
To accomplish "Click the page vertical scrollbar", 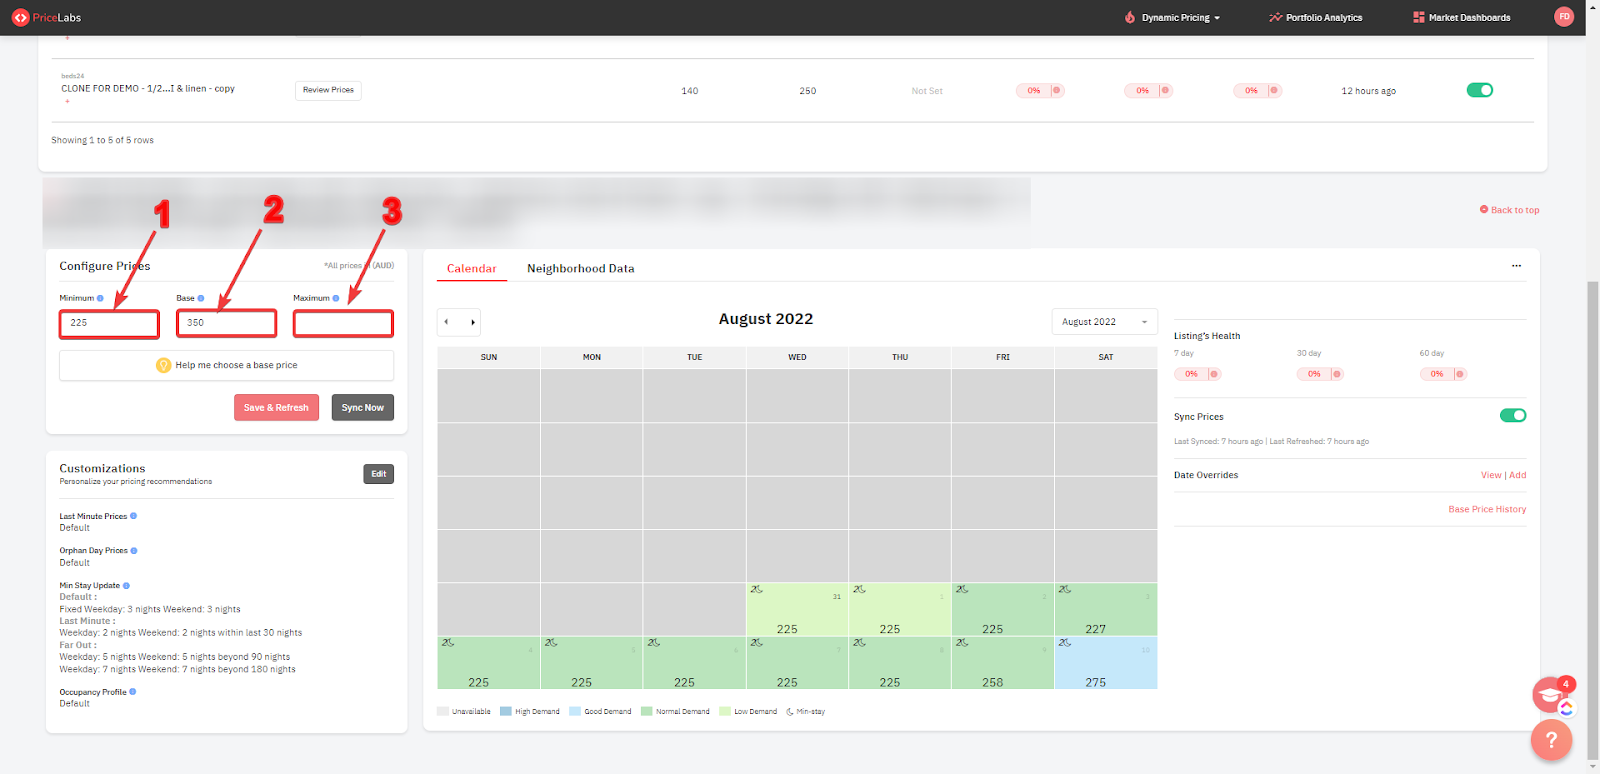I will click(1593, 520).
